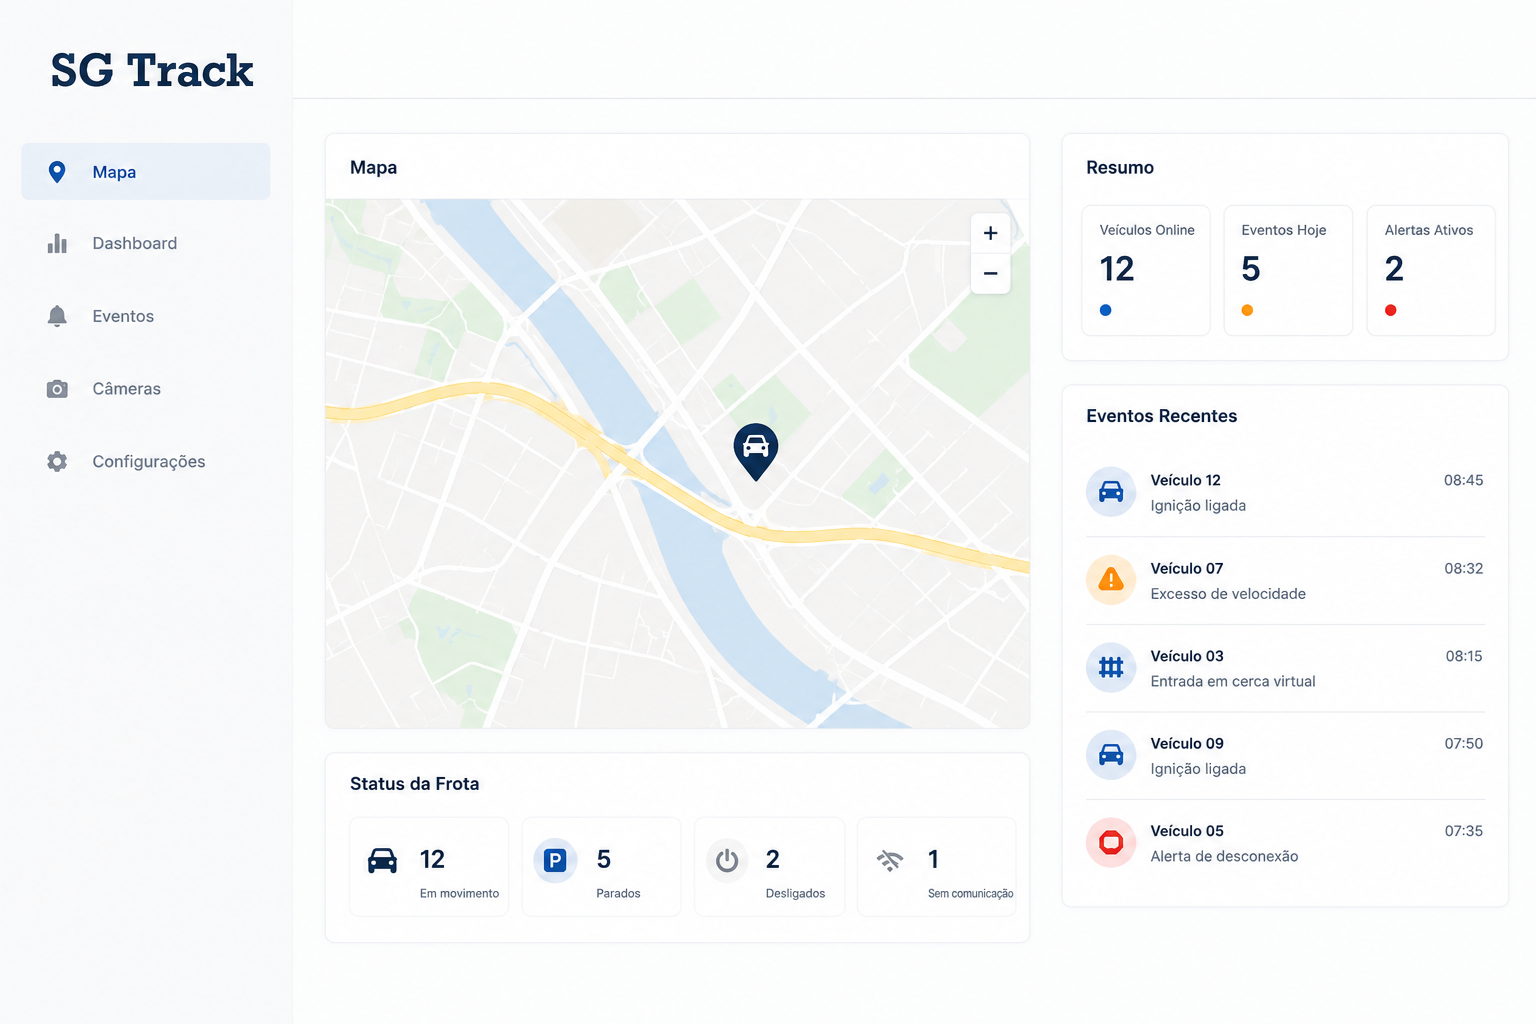Viewport: 1536px width, 1024px height.
Task: Click the Excesso de velocidade description
Action: click(1228, 594)
